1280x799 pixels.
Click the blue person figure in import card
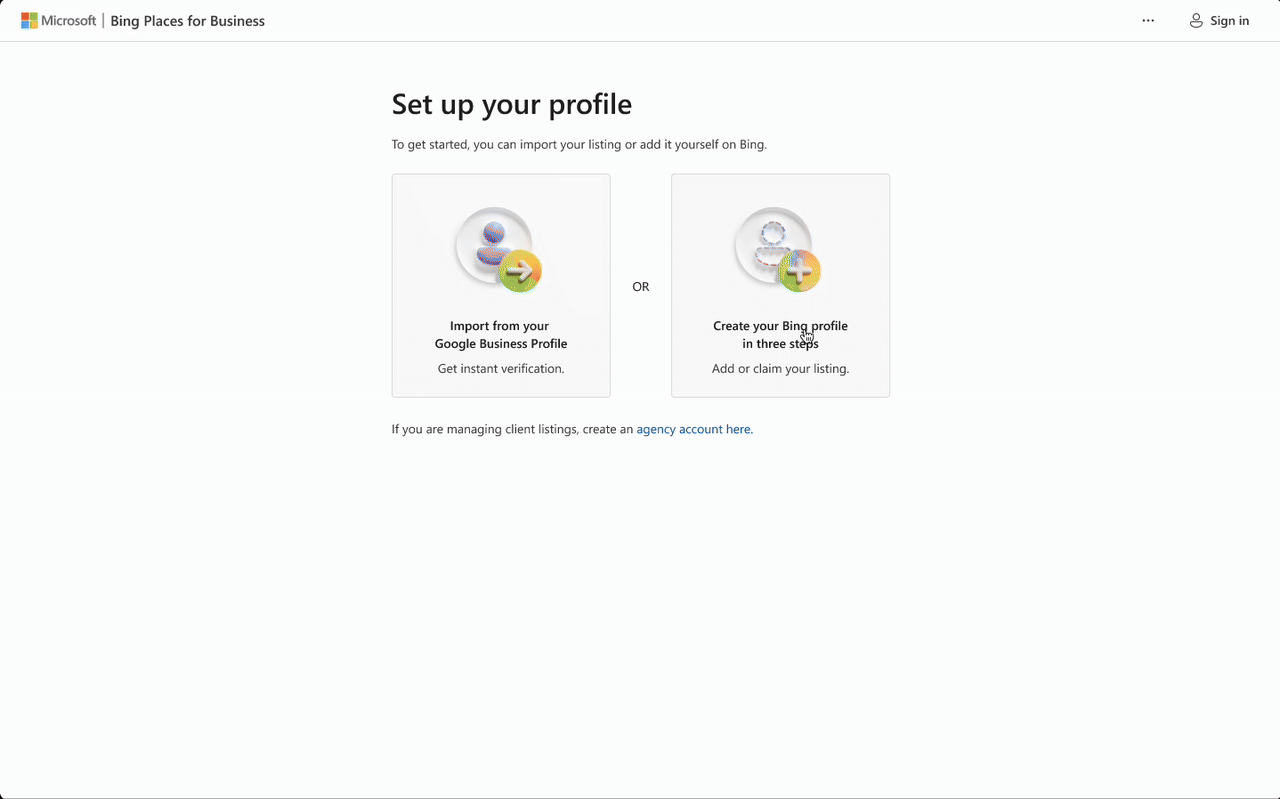click(491, 241)
